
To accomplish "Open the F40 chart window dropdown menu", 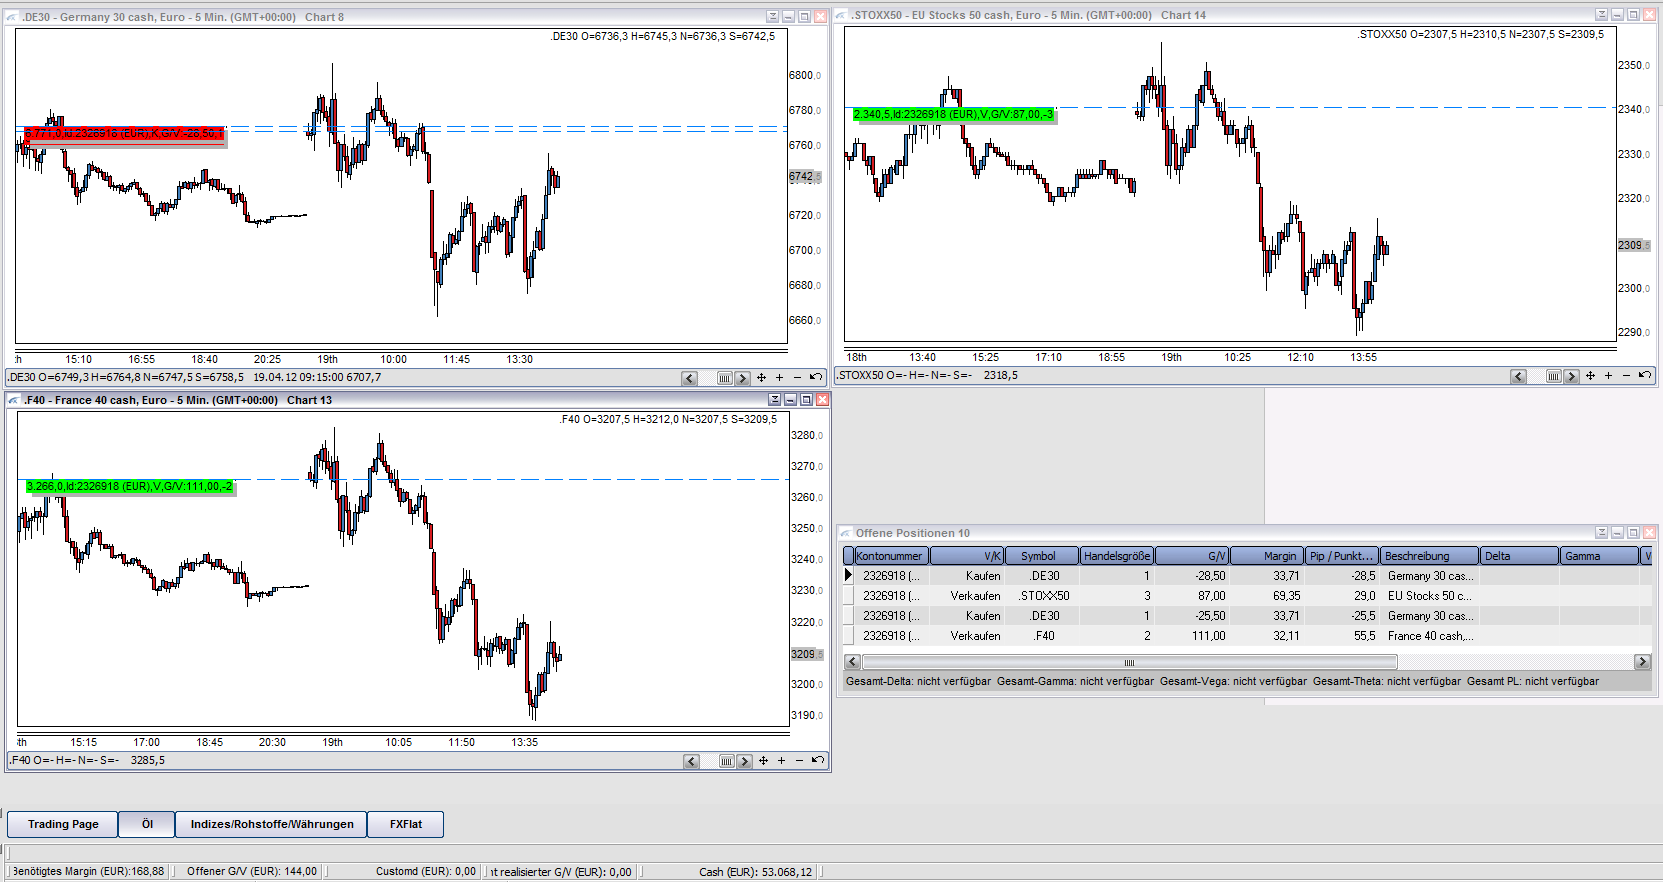I will tap(774, 400).
